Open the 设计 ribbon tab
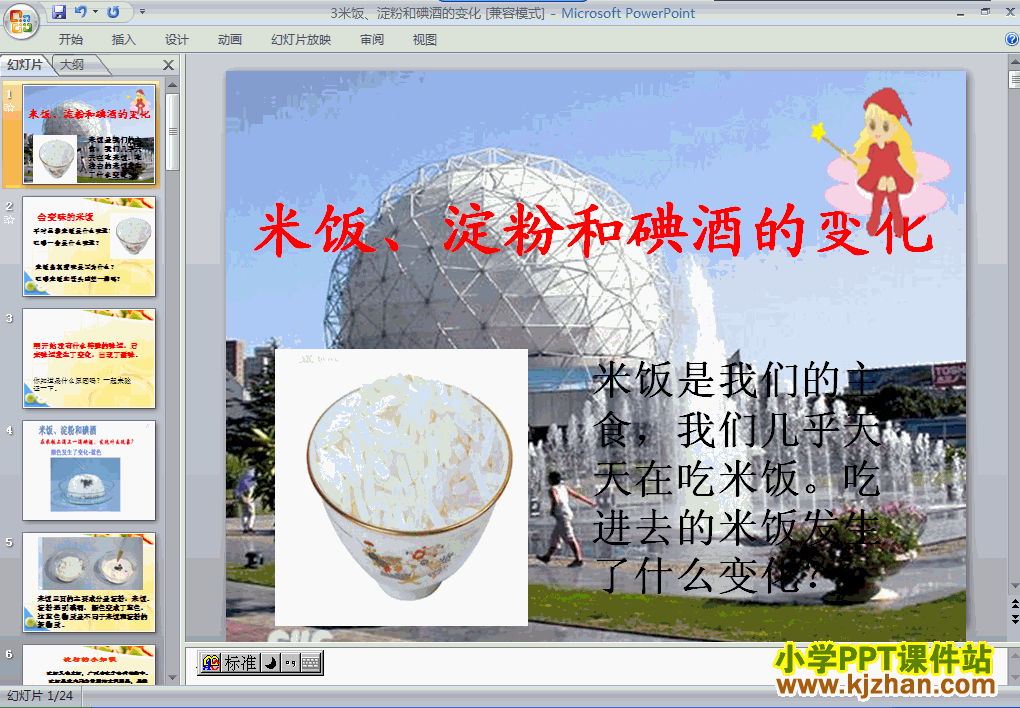The height and width of the screenshot is (708, 1020). click(x=176, y=40)
